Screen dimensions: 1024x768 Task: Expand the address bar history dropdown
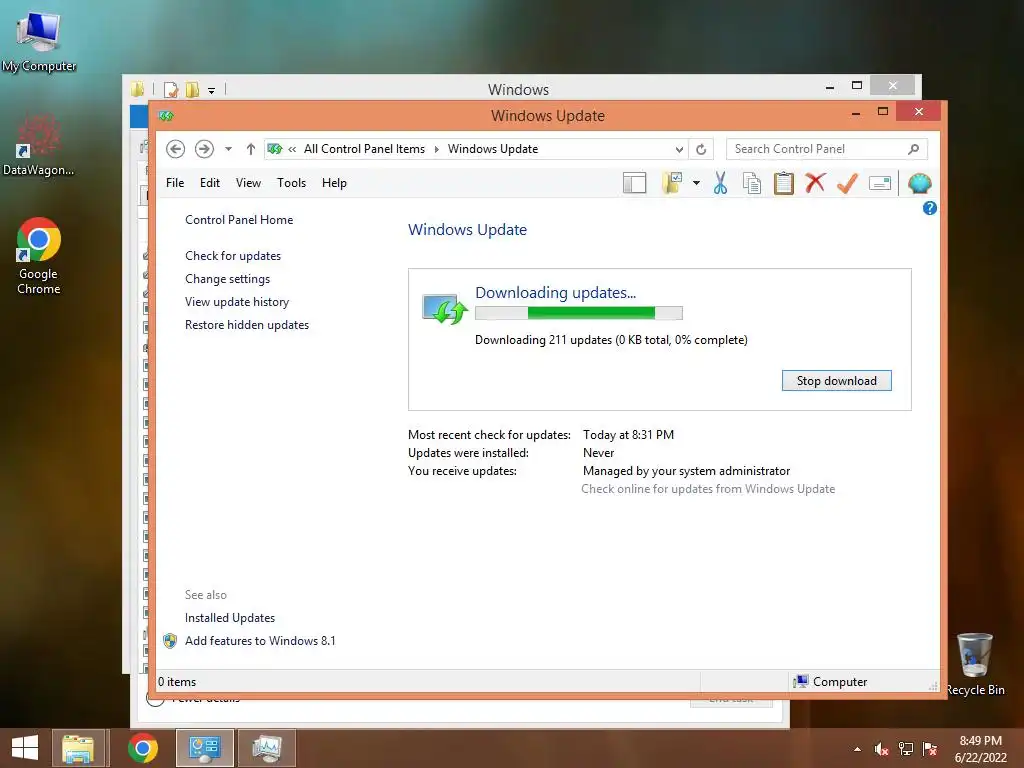pyautogui.click(x=679, y=150)
